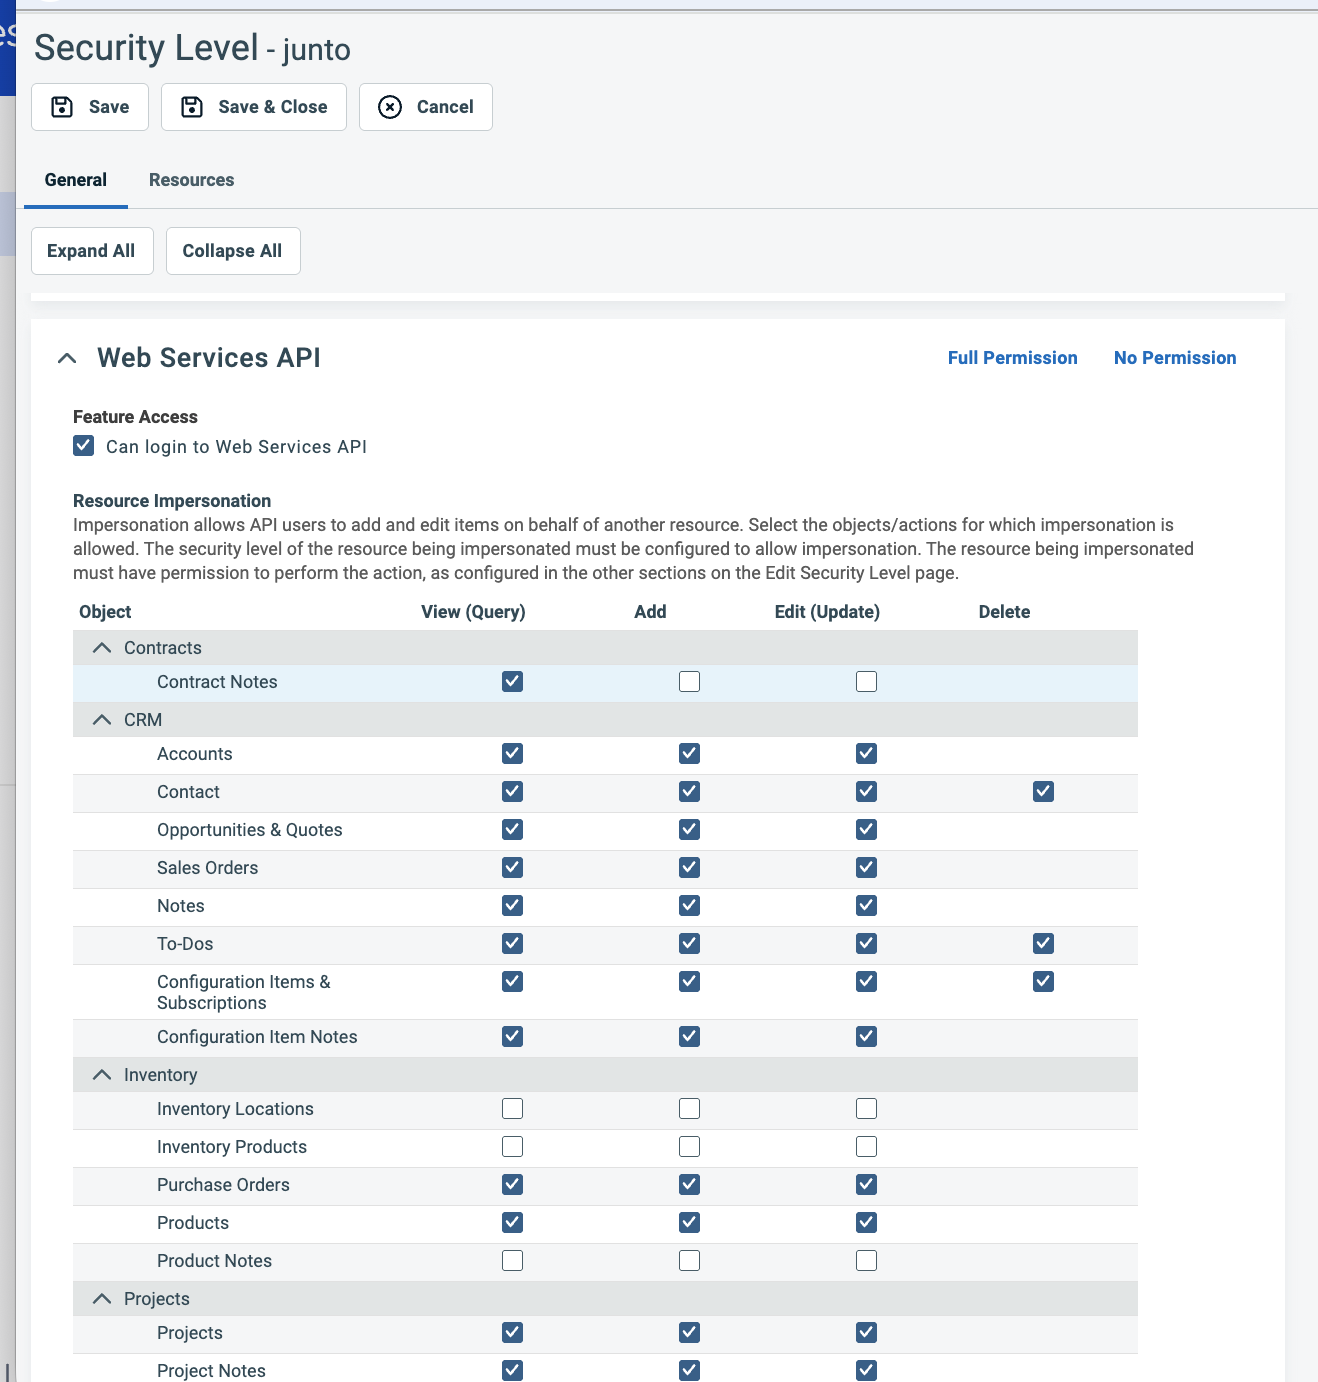The image size is (1318, 1382).
Task: Click the Resource Impersonation heading
Action: (172, 501)
